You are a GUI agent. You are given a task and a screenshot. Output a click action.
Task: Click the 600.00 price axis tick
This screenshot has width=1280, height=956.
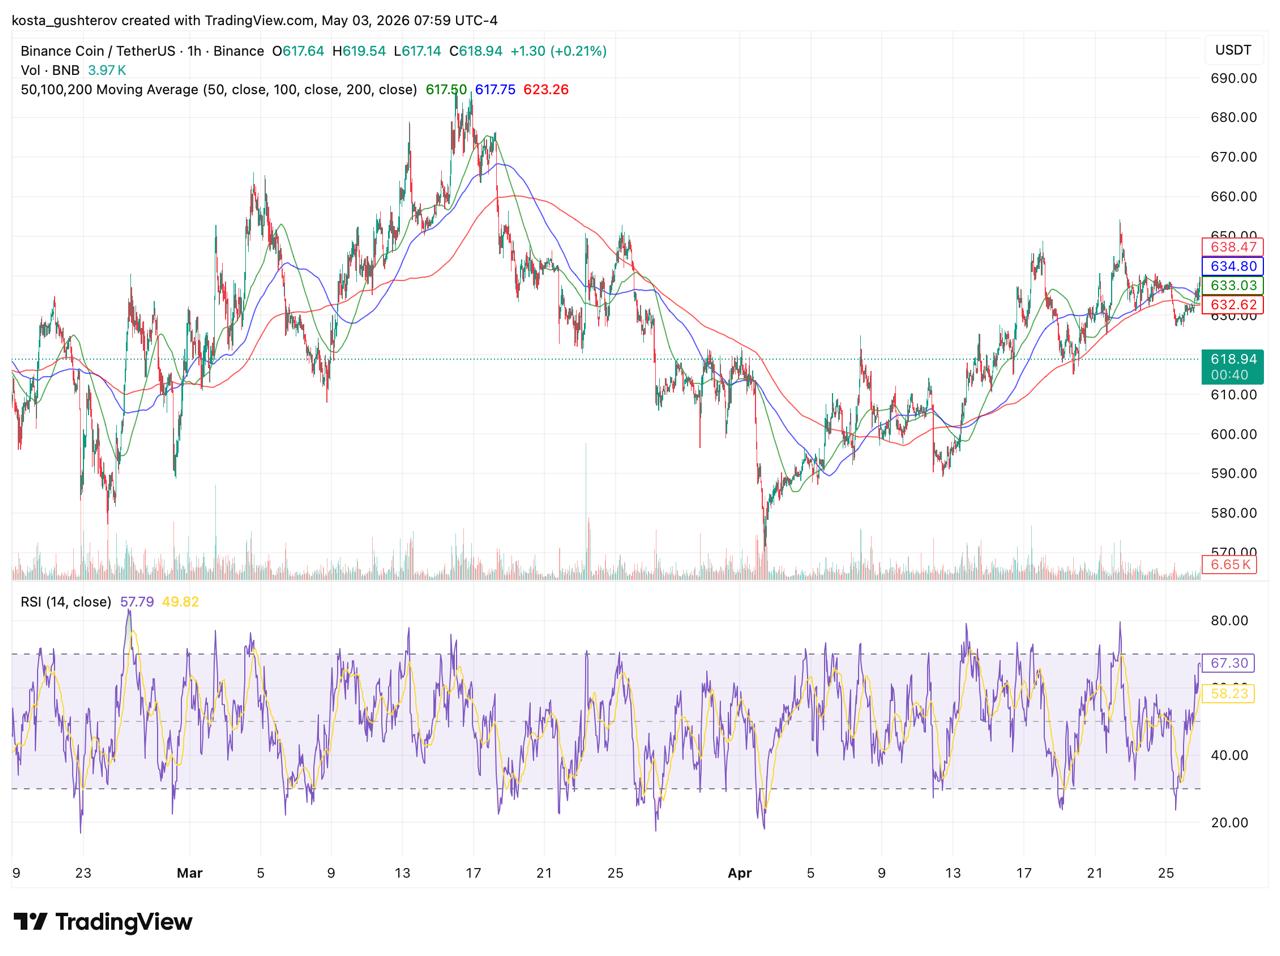pyautogui.click(x=1233, y=434)
